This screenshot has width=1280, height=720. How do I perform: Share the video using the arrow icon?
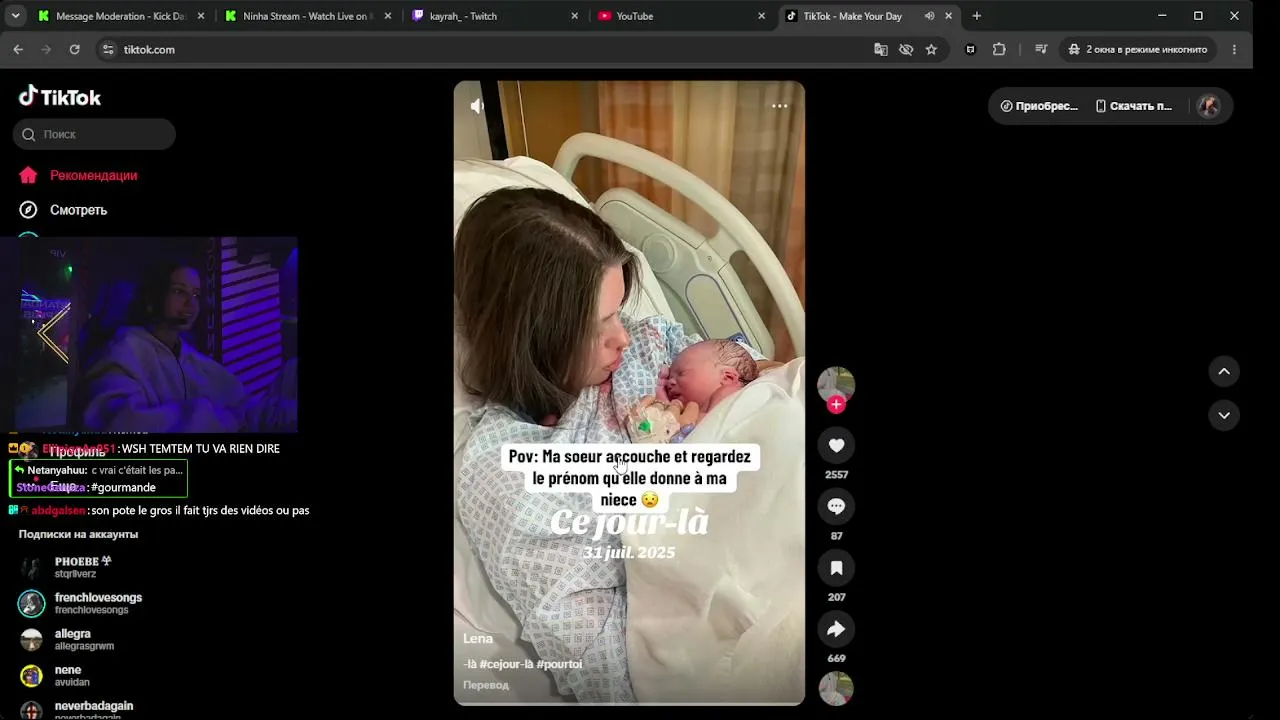(836, 629)
